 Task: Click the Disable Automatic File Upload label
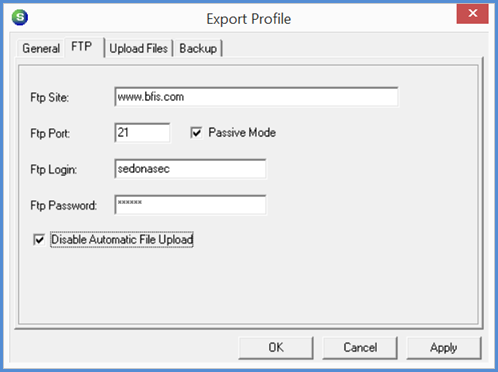point(122,239)
